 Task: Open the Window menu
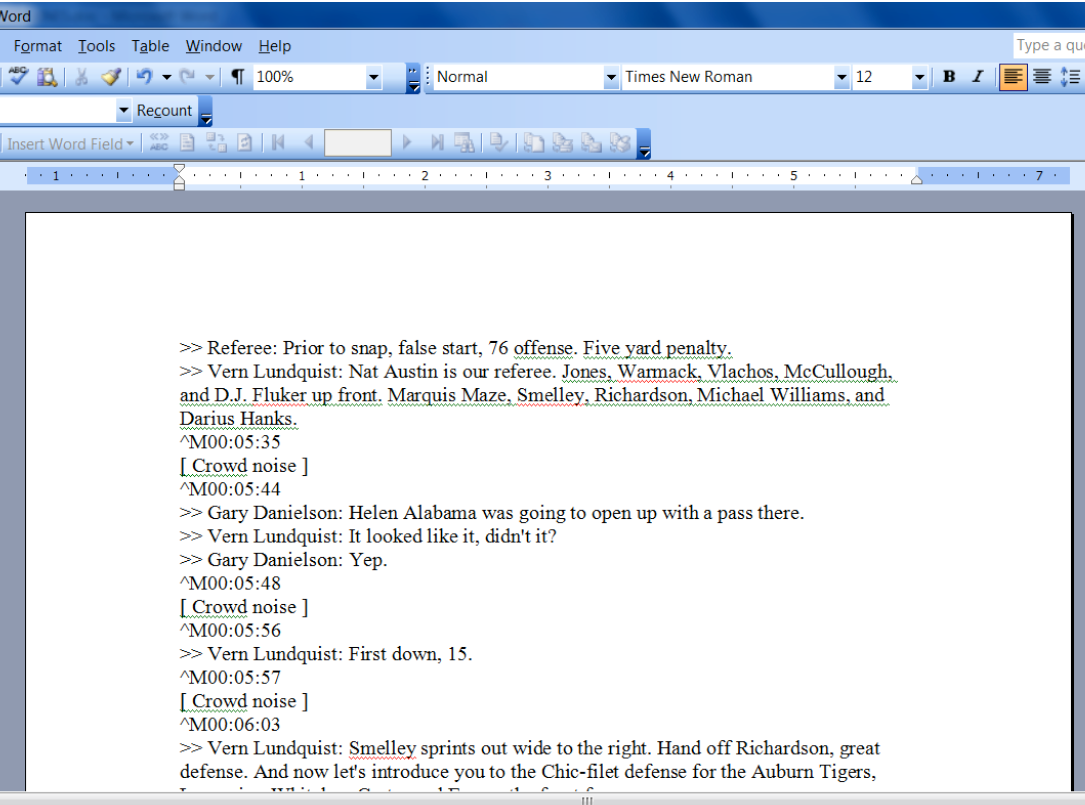coord(214,46)
